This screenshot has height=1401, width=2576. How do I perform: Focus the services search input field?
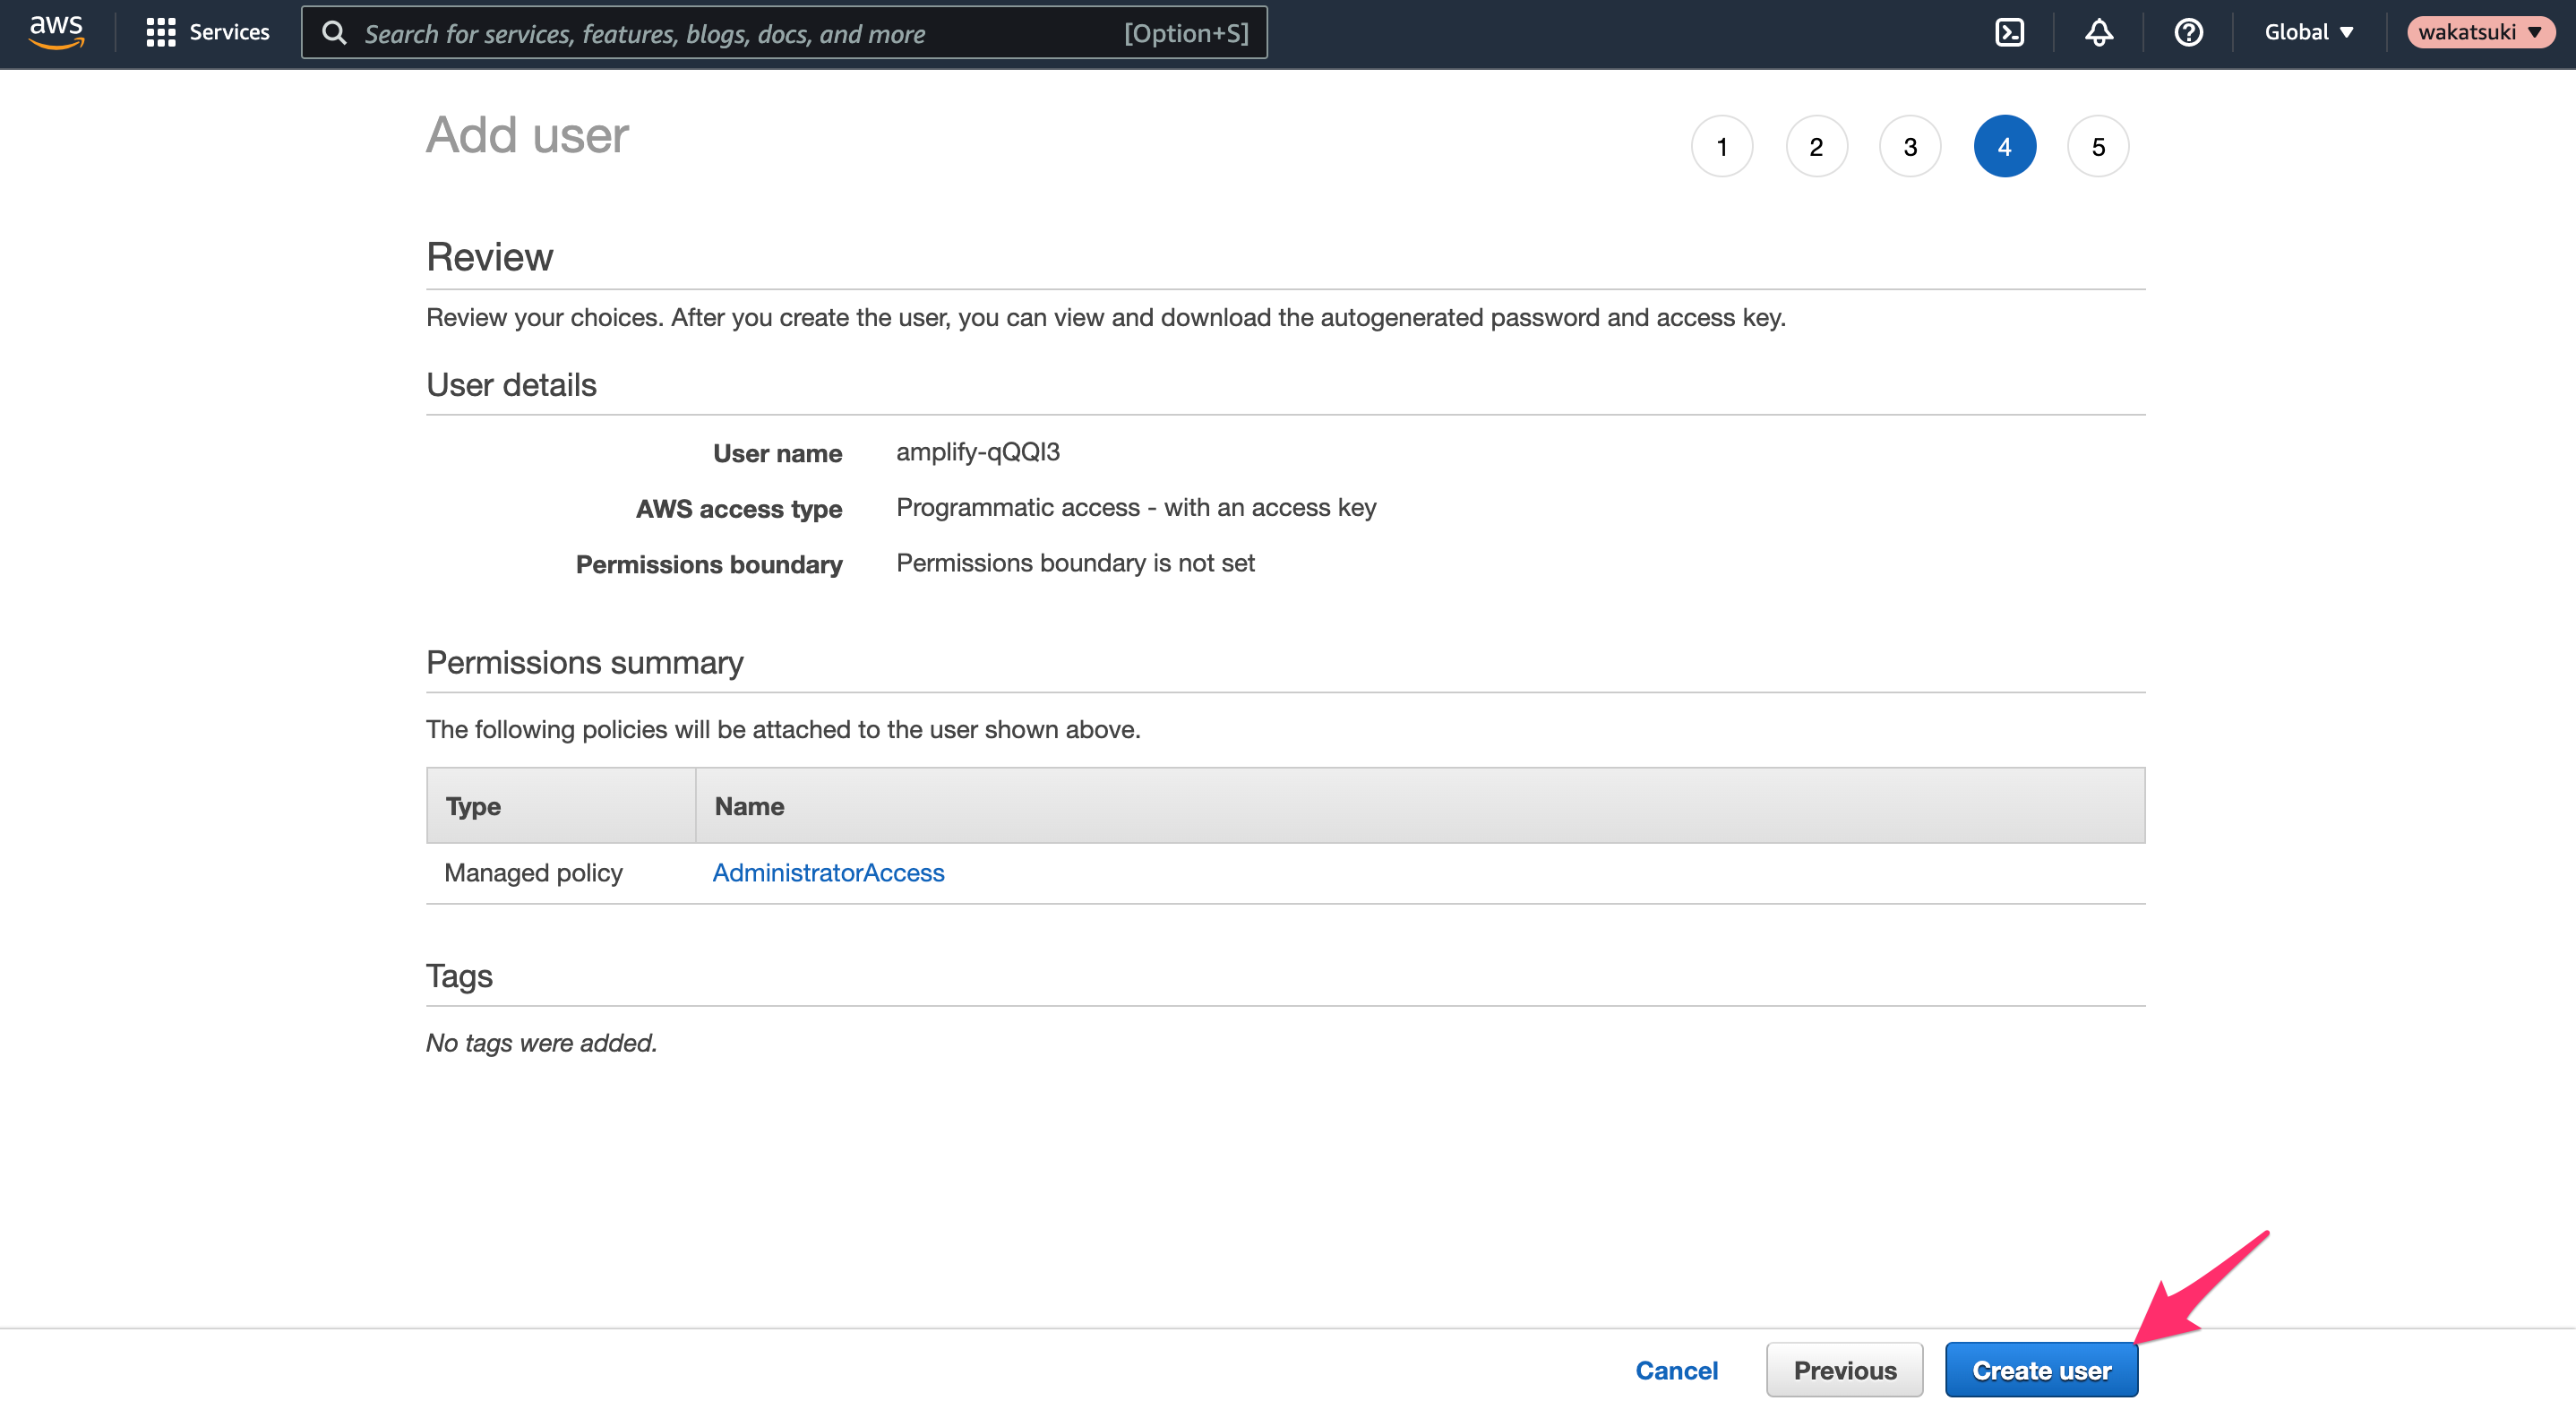tap(784, 33)
